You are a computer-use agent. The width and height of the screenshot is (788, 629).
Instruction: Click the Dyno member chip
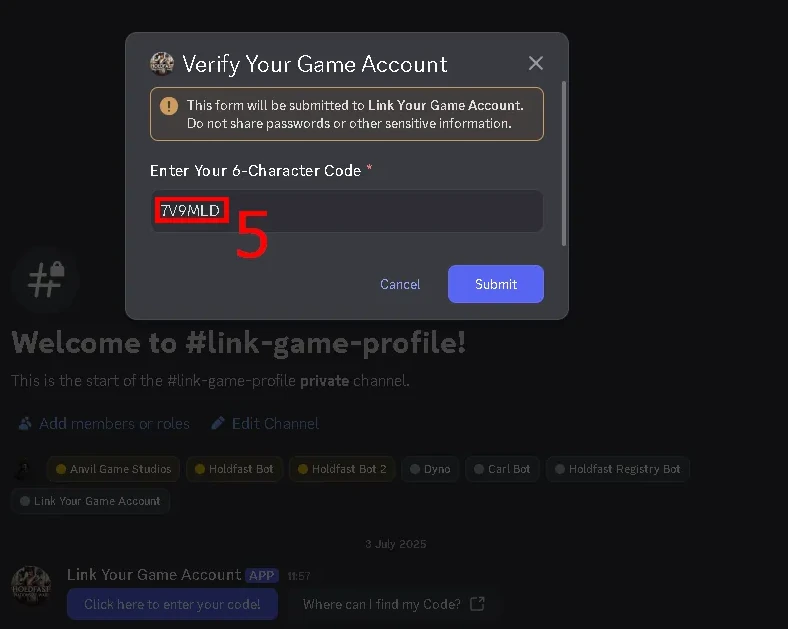[x=430, y=469]
